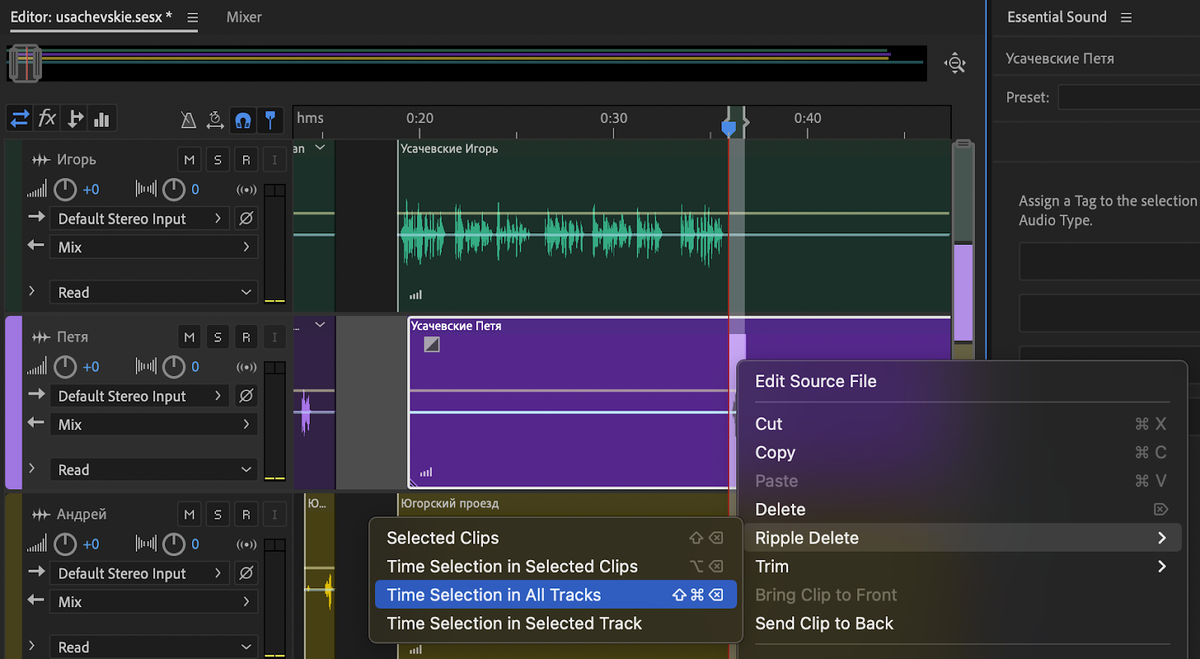Toggle the snapping magnet icon
This screenshot has width=1200, height=659.
[x=242, y=120]
